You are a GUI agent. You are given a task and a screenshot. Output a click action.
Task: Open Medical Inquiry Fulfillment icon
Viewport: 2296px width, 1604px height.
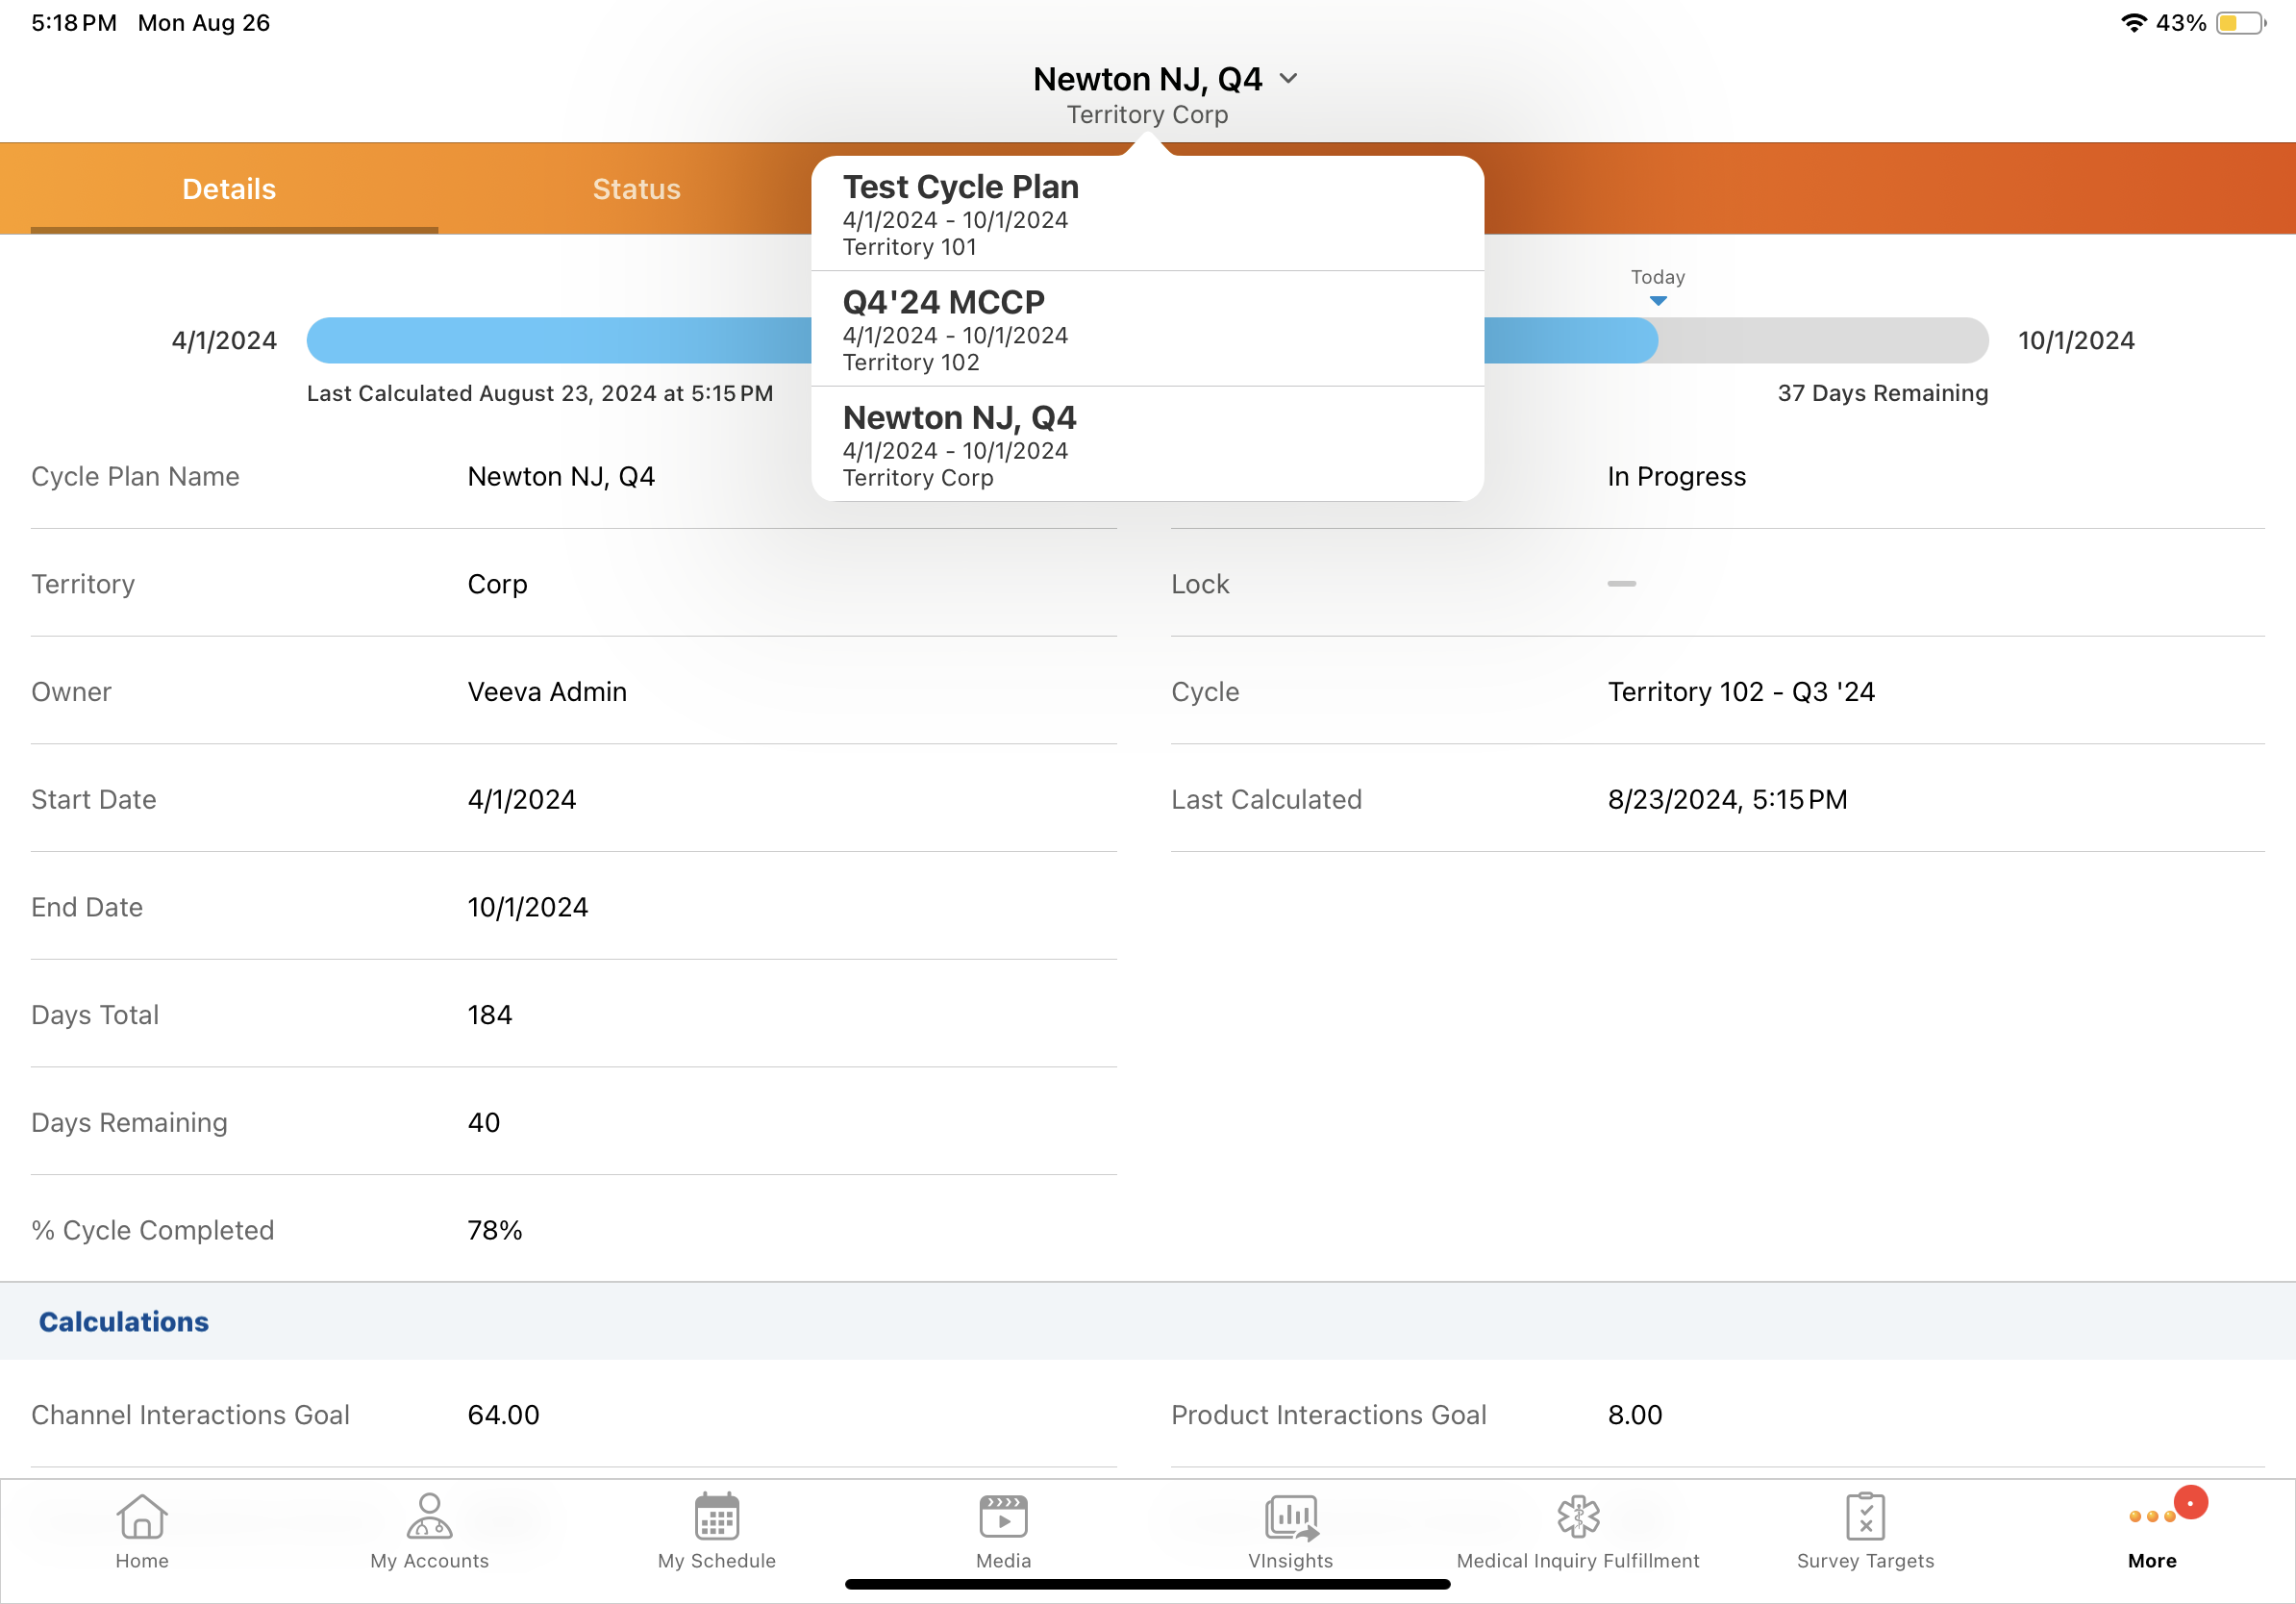(x=1577, y=1517)
